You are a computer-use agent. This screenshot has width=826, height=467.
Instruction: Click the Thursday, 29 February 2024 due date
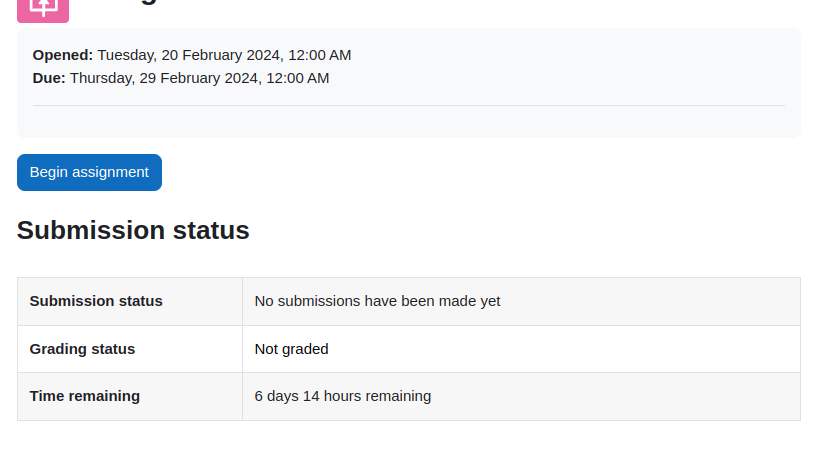(x=164, y=78)
